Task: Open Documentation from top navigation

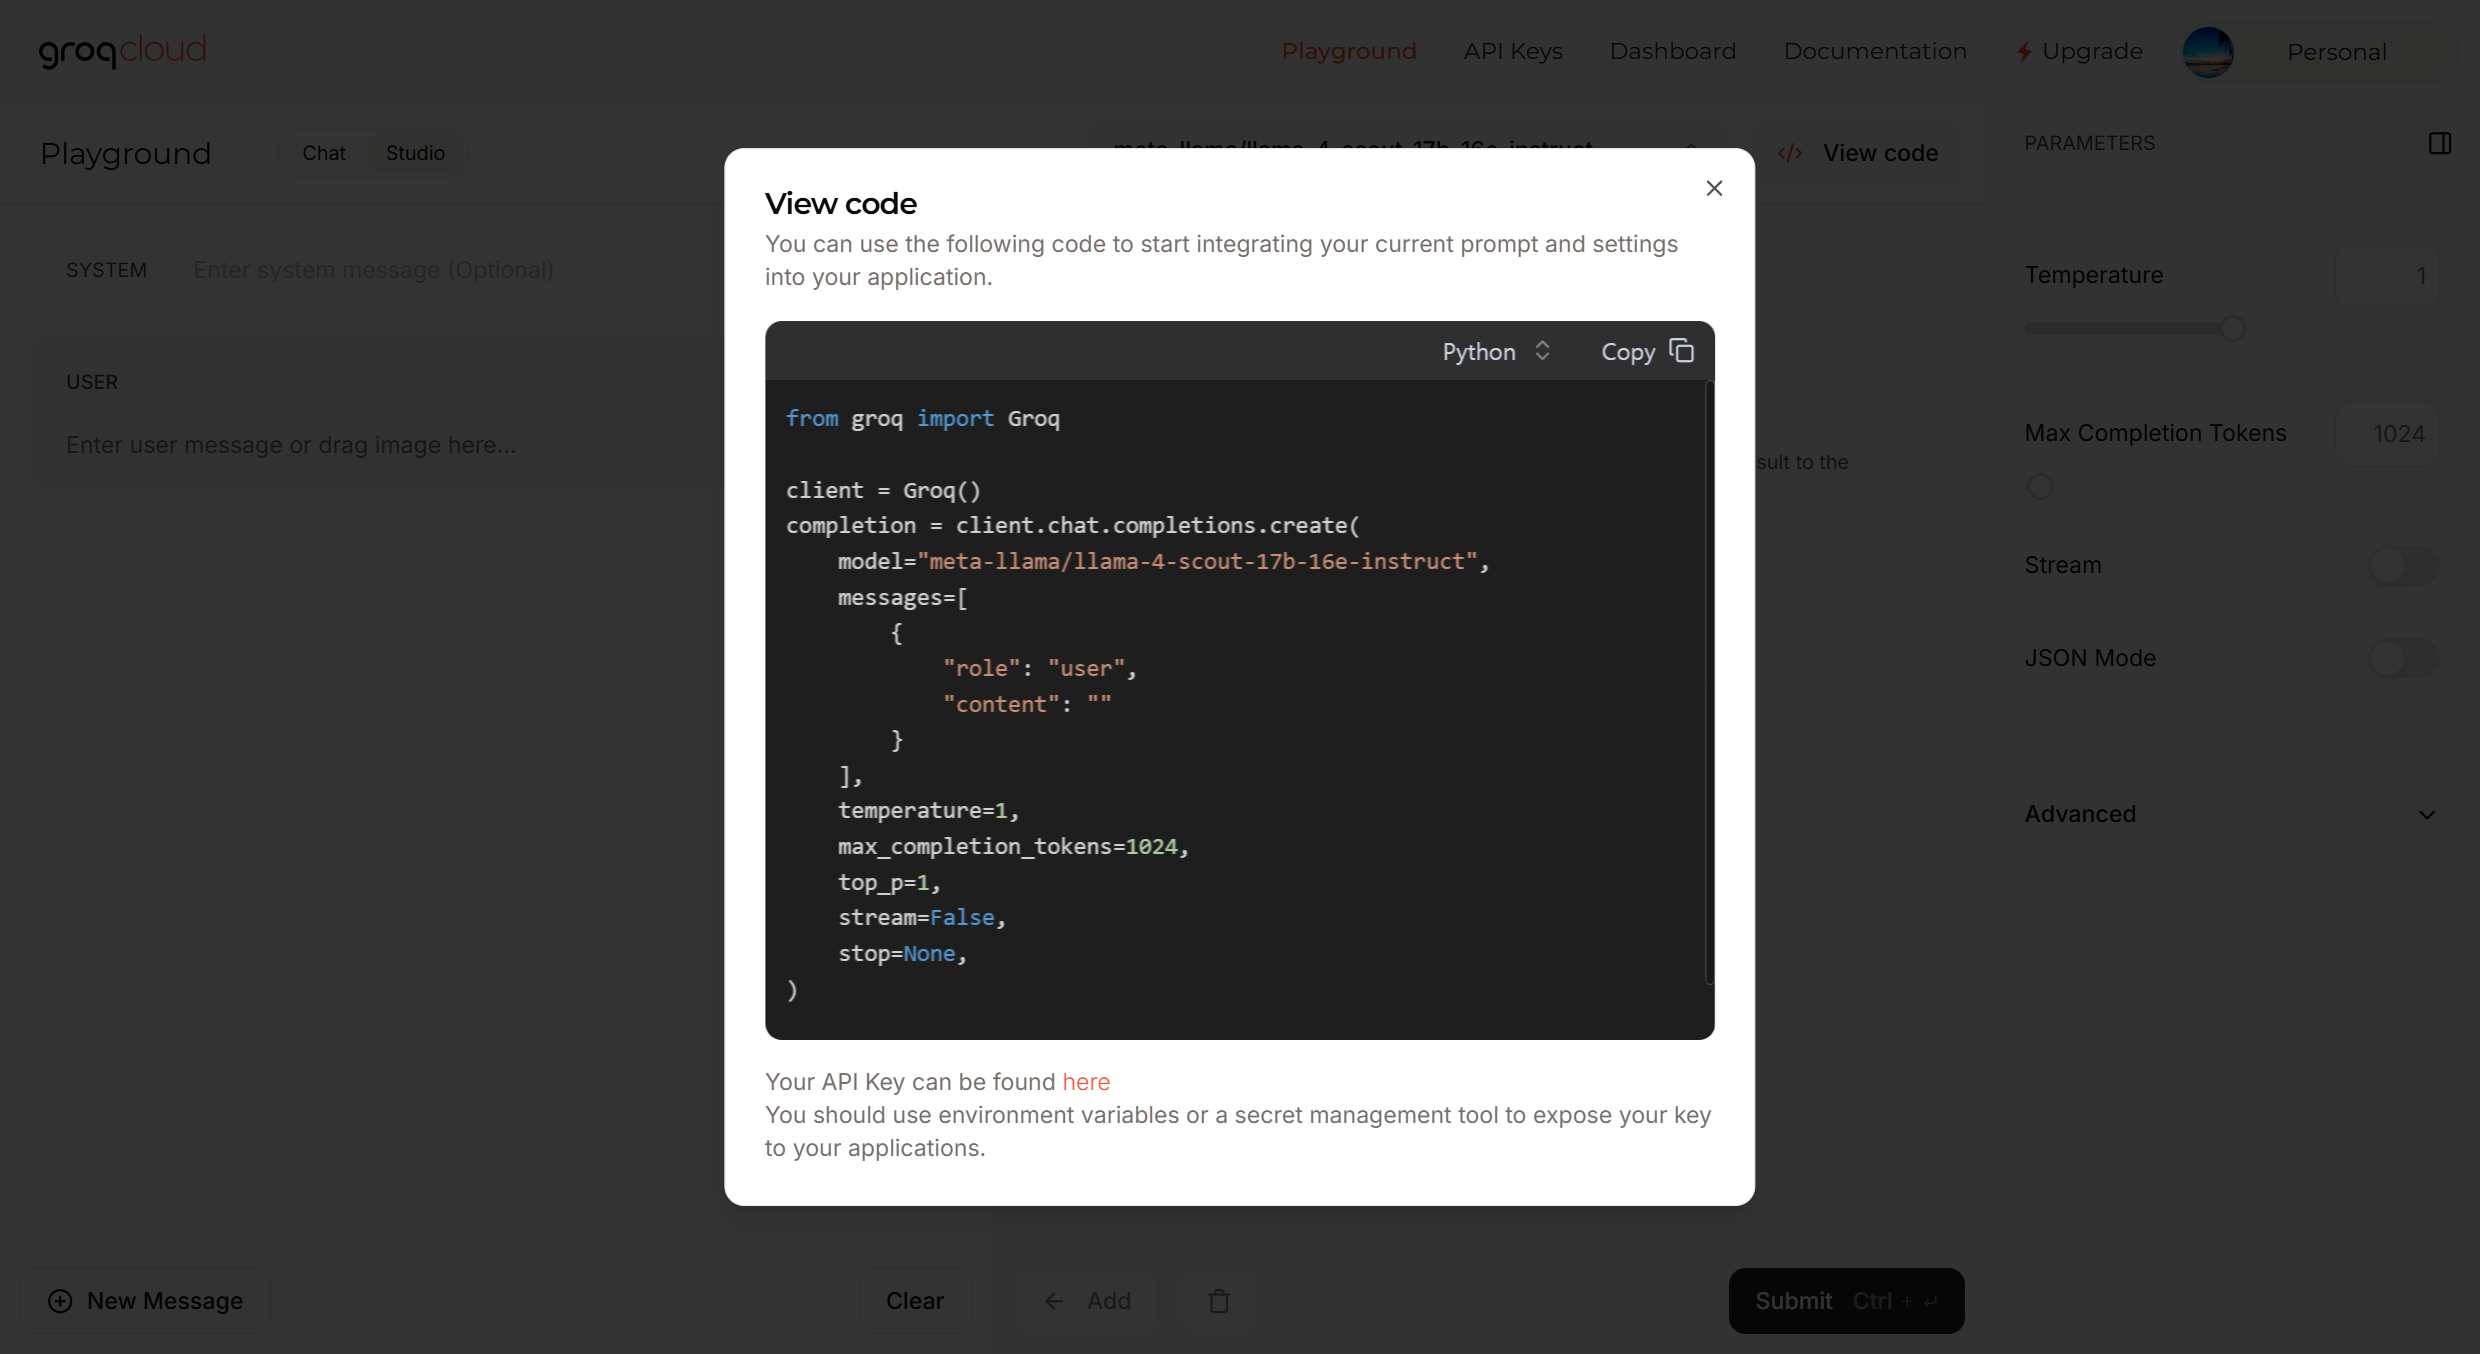Action: pos(1875,51)
